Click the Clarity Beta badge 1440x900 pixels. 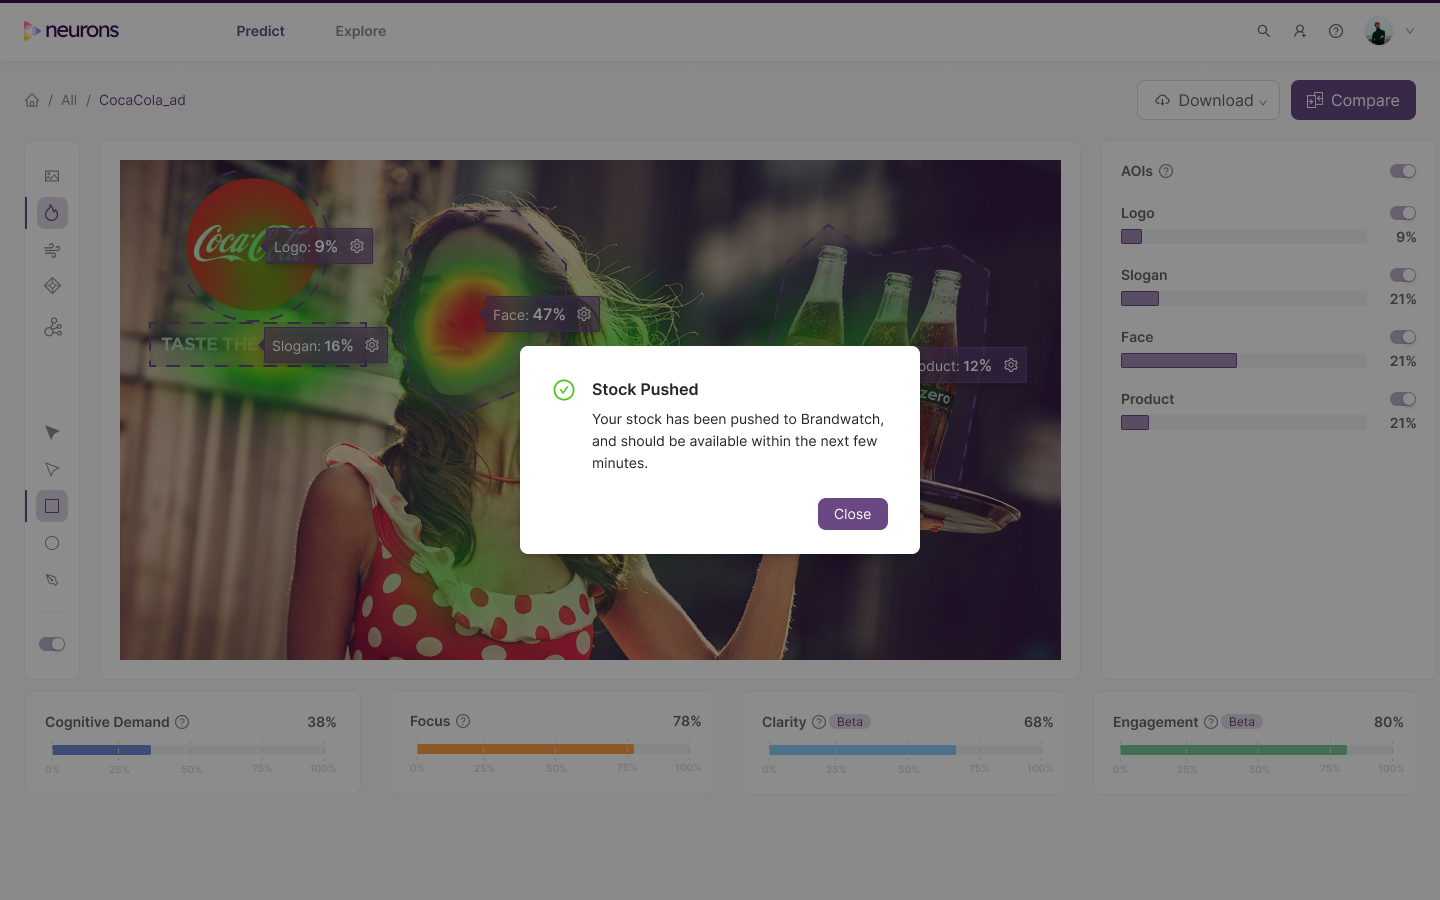pyautogui.click(x=850, y=722)
